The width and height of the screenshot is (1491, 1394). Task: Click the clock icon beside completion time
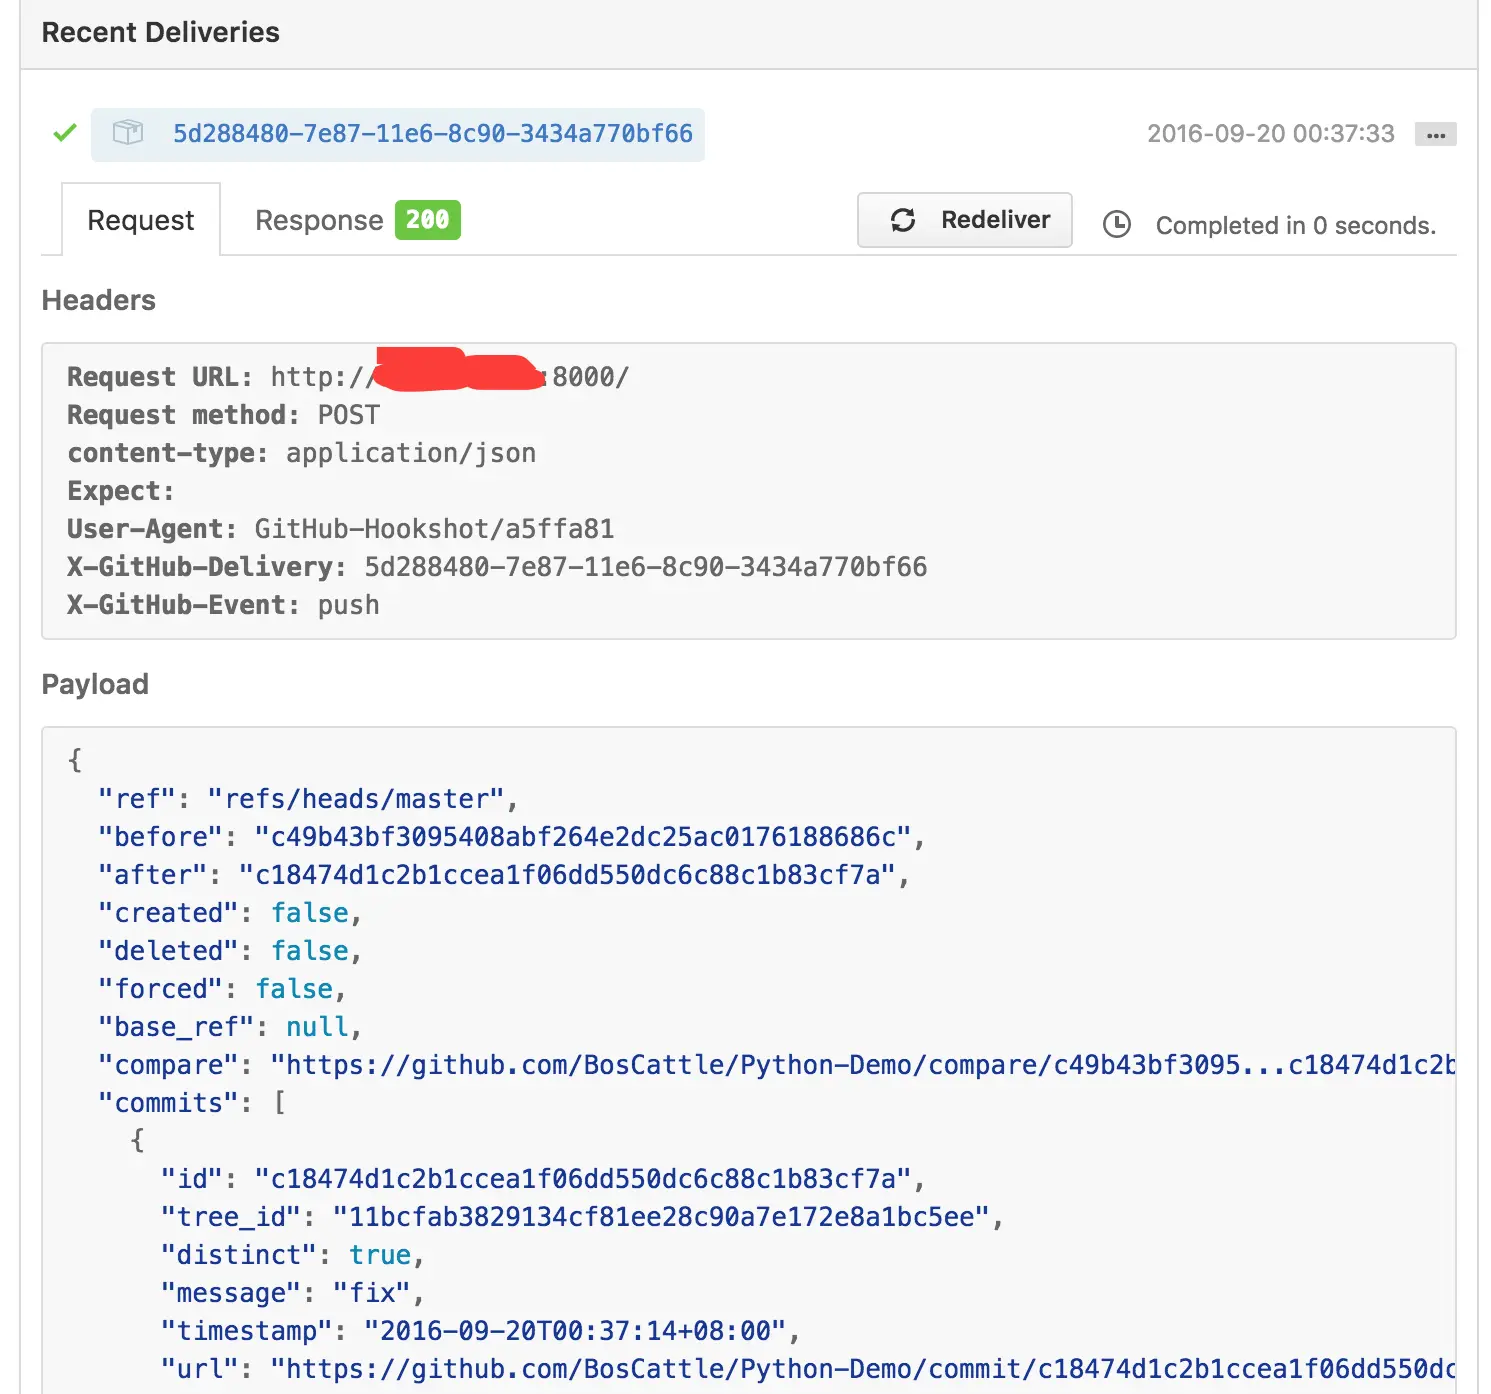click(1117, 225)
